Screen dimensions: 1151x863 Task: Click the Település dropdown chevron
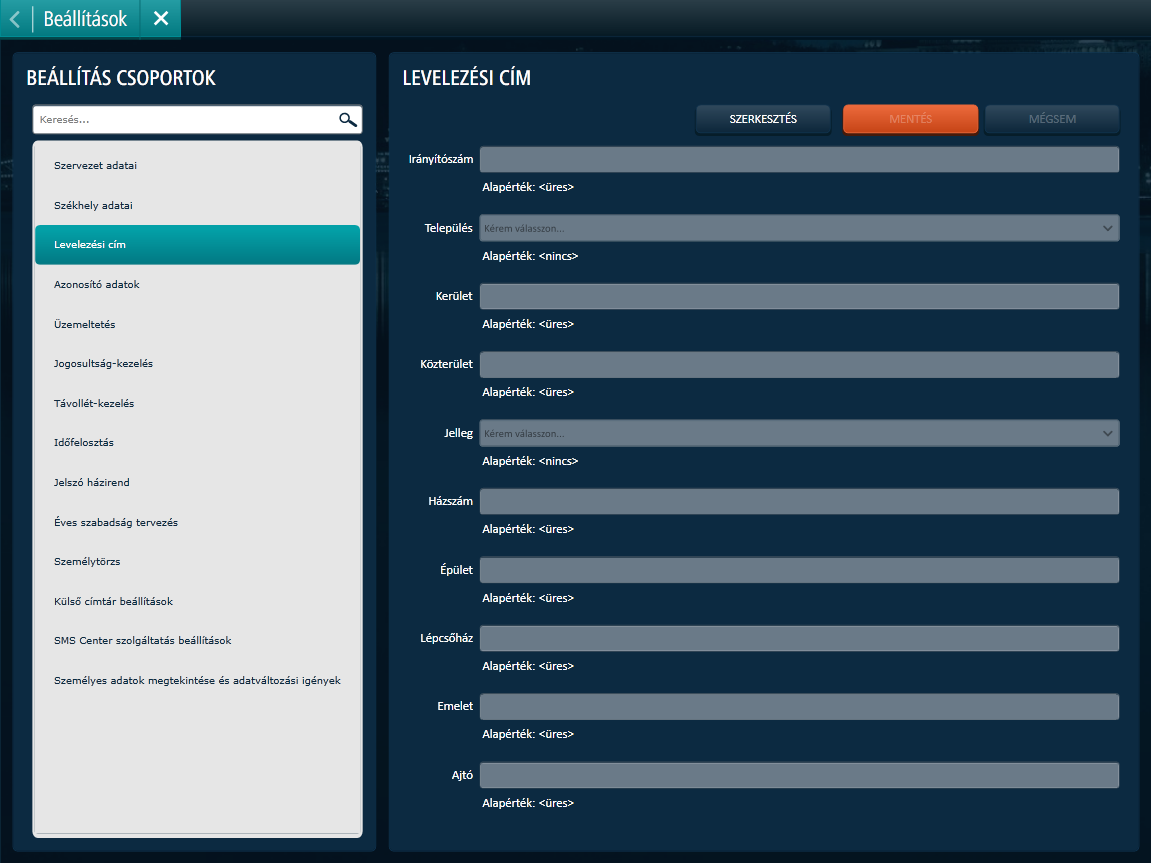(x=1107, y=228)
